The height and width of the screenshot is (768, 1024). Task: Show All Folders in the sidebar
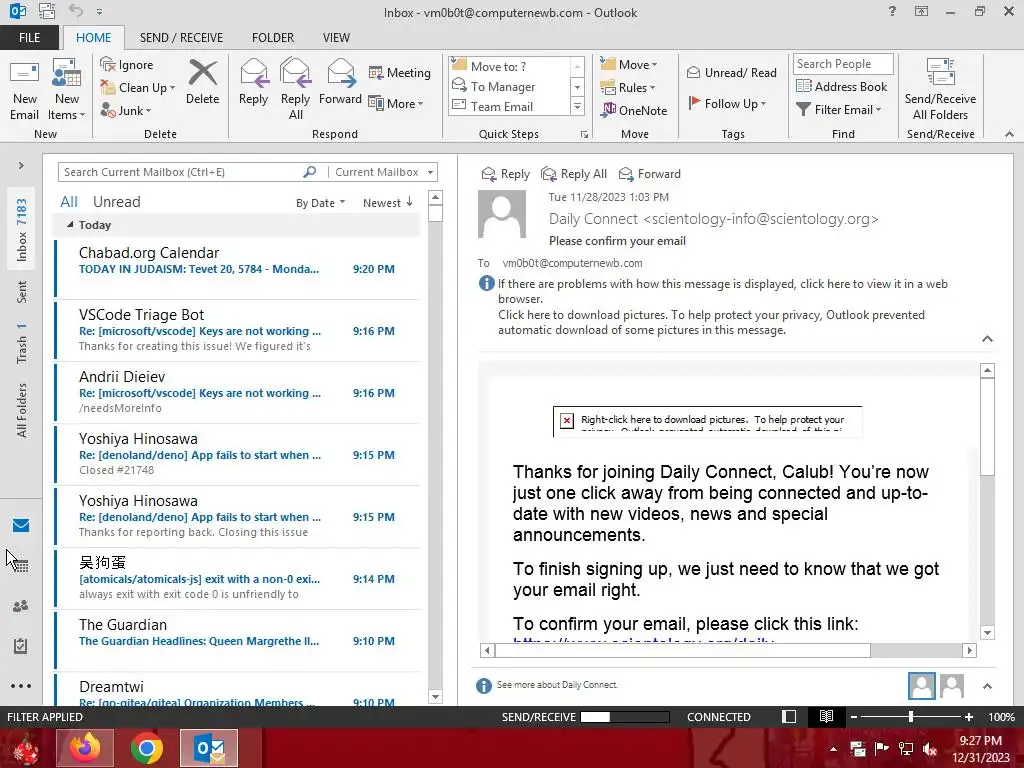[x=22, y=410]
